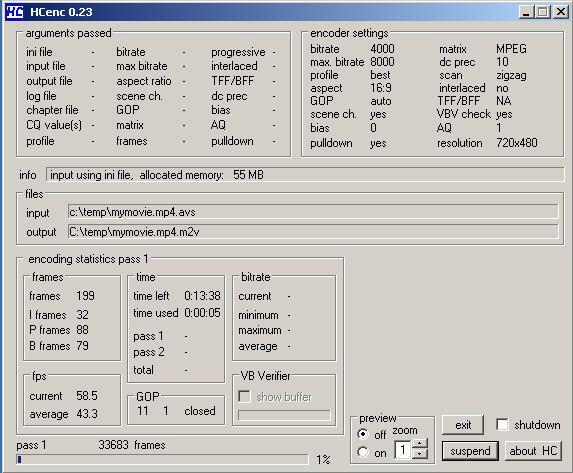
Task: Click the exit button
Action: pos(463,425)
